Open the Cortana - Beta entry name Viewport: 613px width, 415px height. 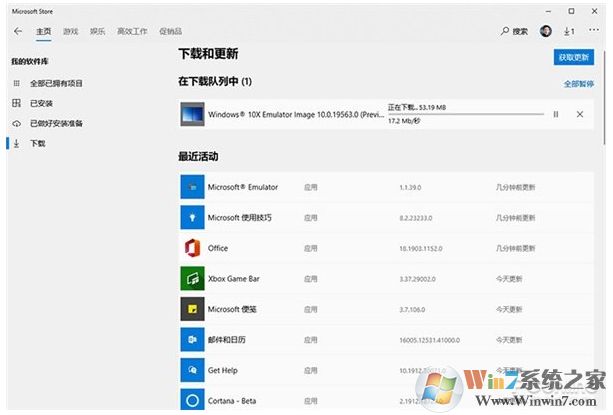[232, 401]
